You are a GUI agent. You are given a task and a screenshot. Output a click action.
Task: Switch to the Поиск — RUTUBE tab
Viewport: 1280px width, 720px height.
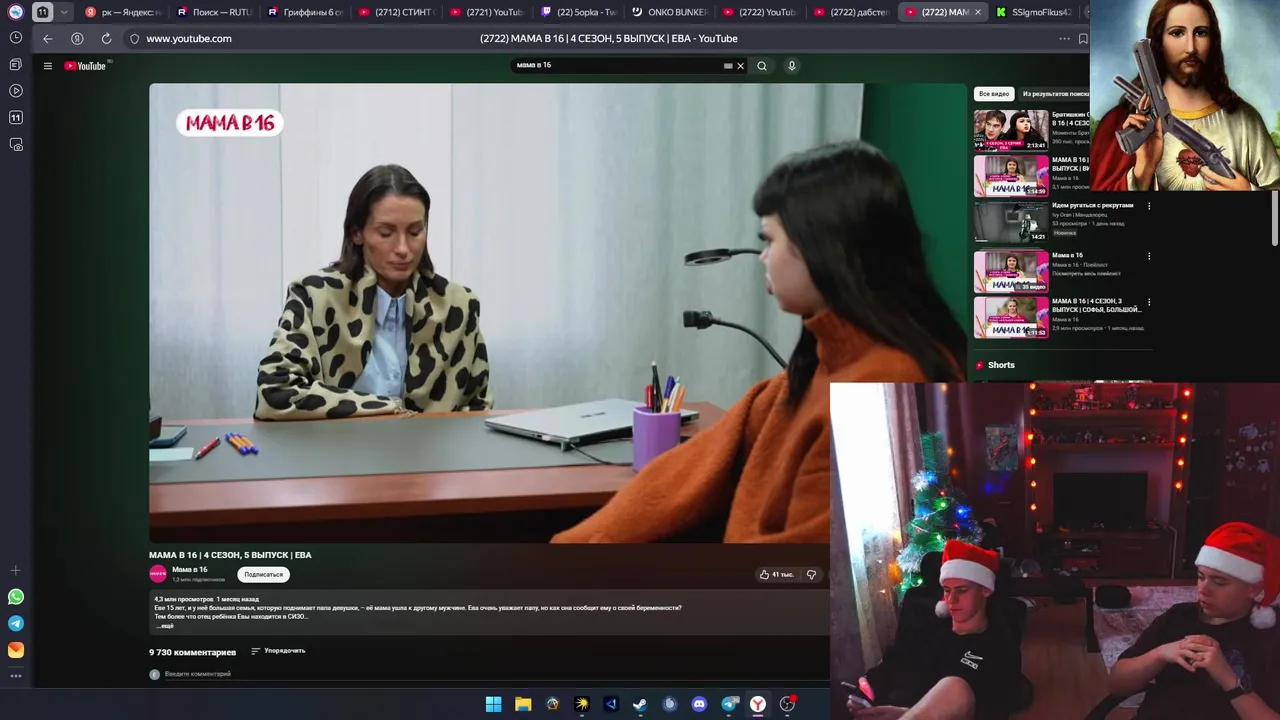click(214, 12)
